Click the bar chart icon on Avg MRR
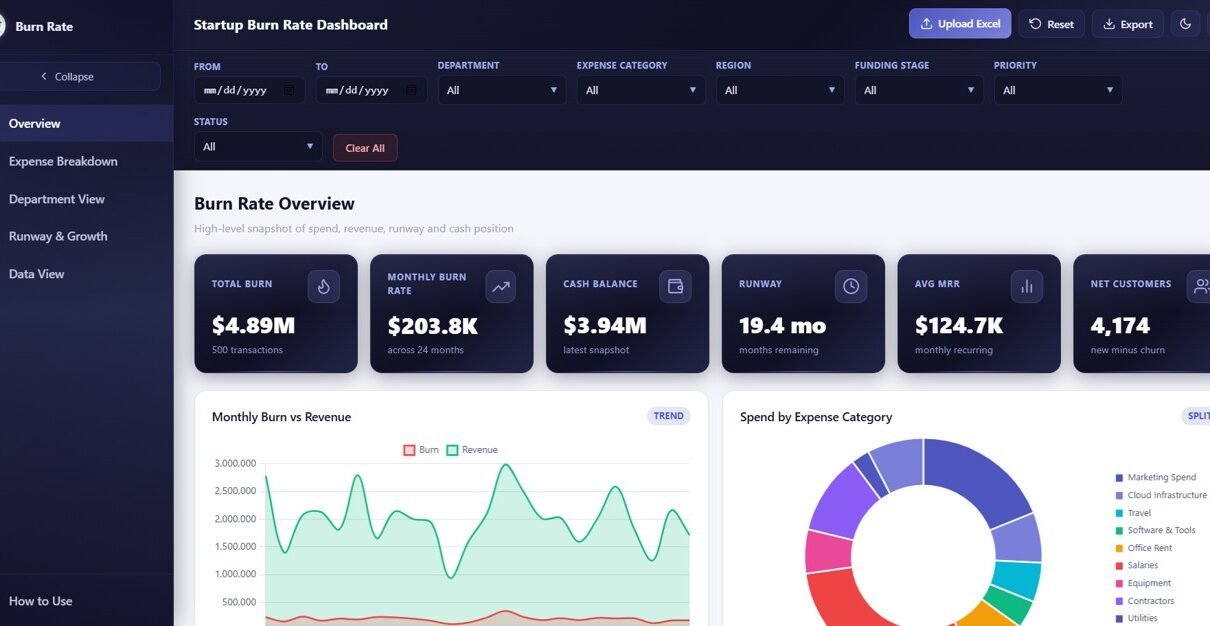This screenshot has height=626, width=1210. (x=1026, y=287)
